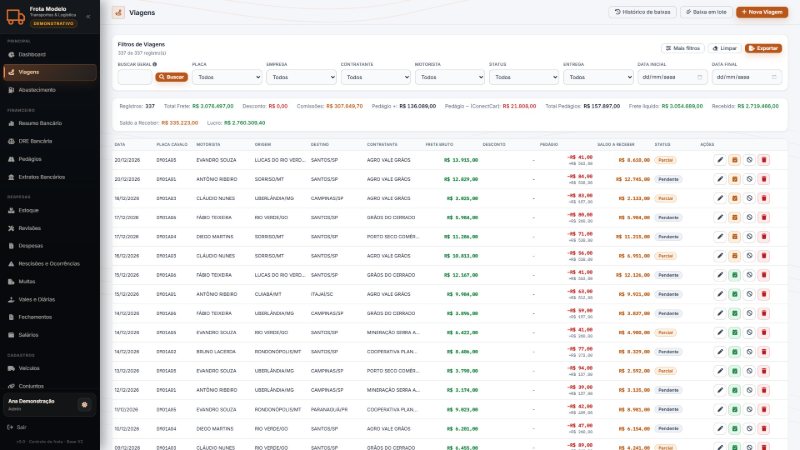Screen dimensions: 800x450
Task: Click the Pedágios sidebar icon
Action: tap(11, 159)
